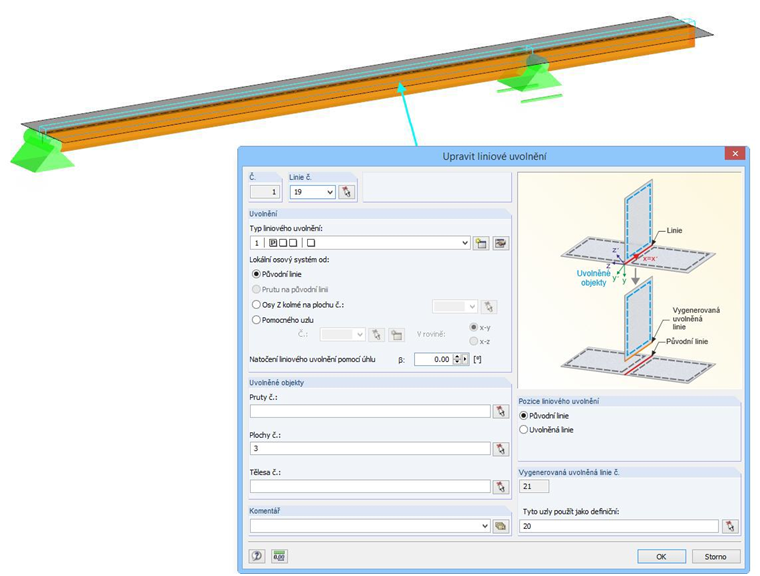
Task: Open comment library icon beside Komentář
Action: tap(501, 526)
